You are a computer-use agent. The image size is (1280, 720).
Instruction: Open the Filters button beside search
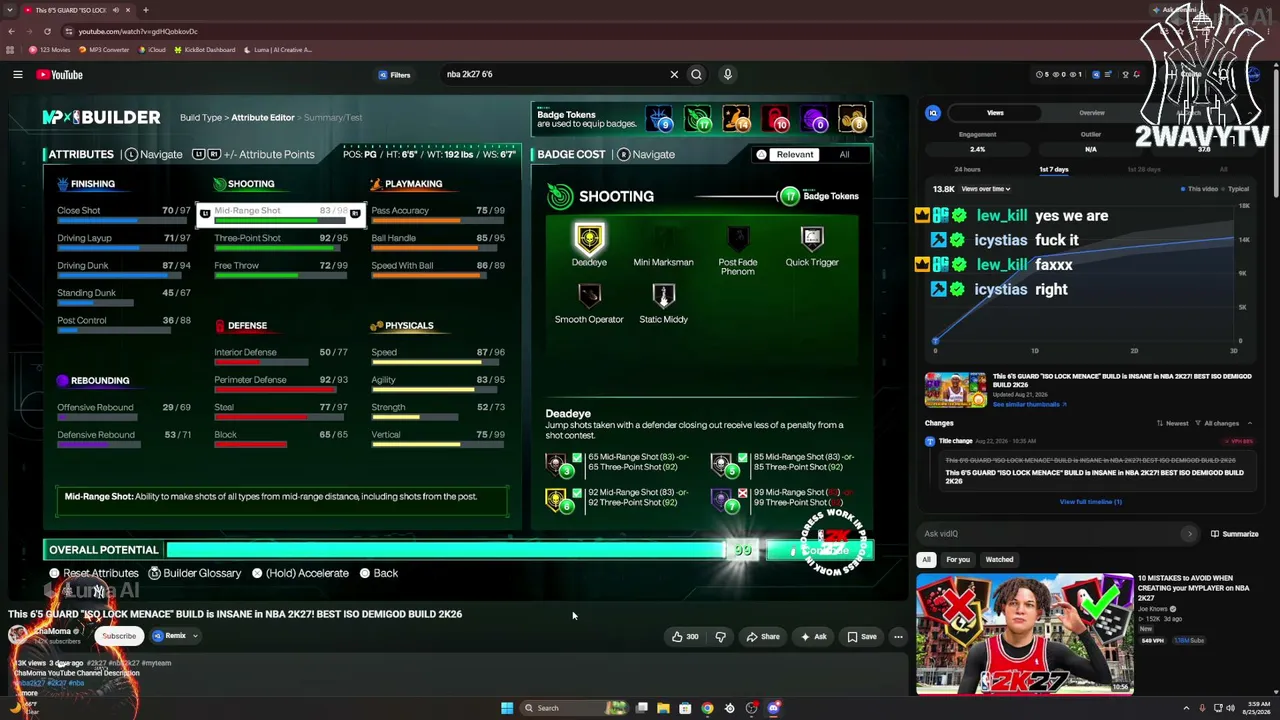tap(394, 74)
